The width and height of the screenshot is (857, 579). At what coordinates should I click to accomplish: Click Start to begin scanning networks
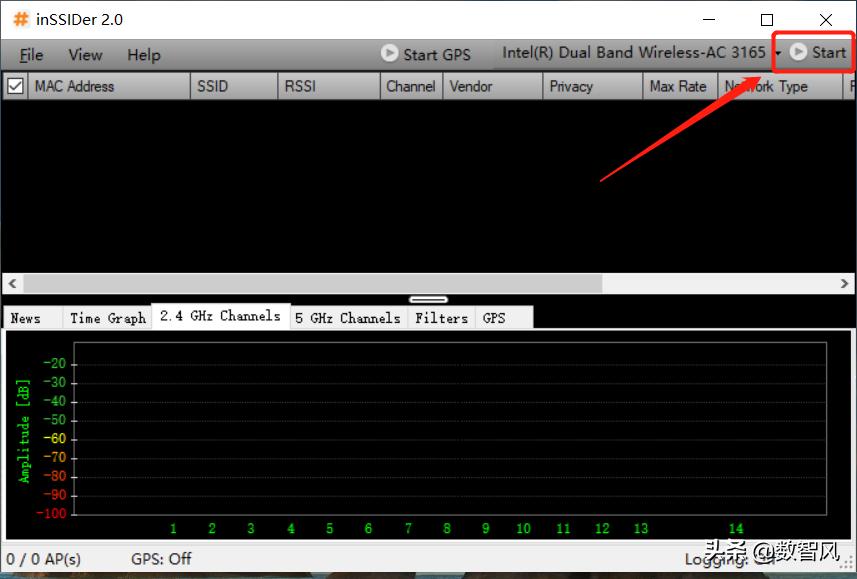click(x=820, y=51)
